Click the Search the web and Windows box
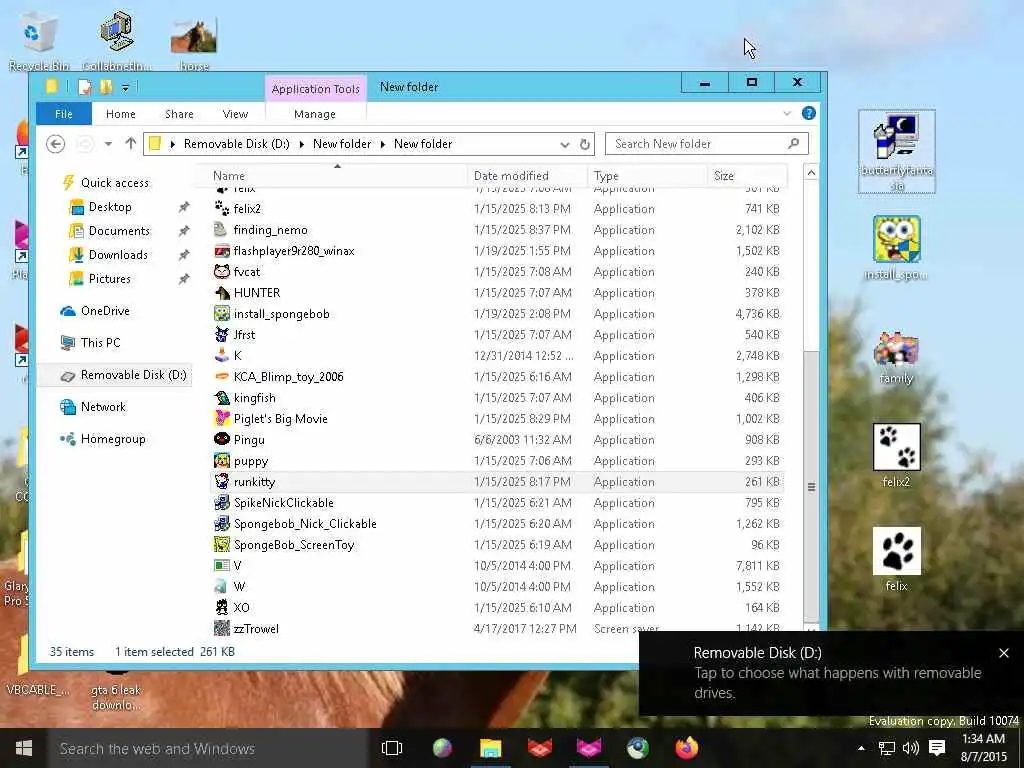 pos(208,748)
